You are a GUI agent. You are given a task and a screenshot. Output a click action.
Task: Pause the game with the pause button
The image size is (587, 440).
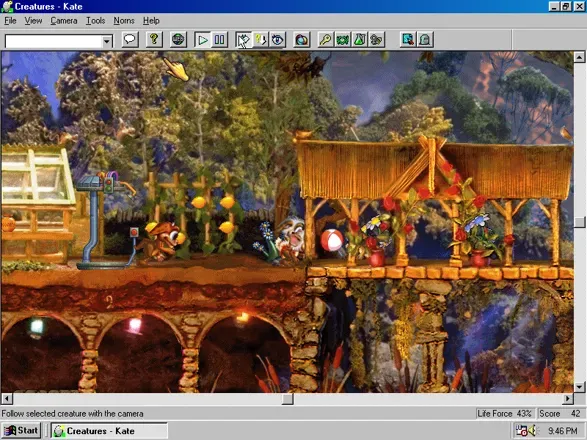click(219, 39)
